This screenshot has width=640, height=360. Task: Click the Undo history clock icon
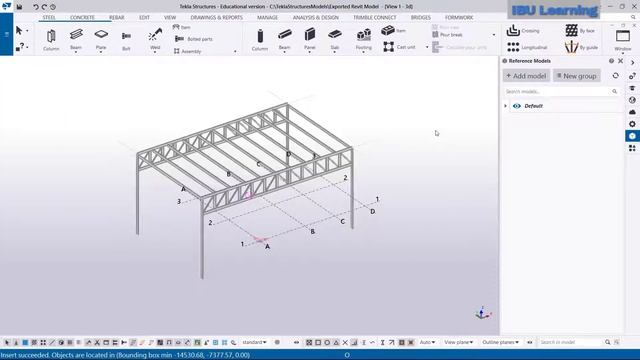coord(53,7)
